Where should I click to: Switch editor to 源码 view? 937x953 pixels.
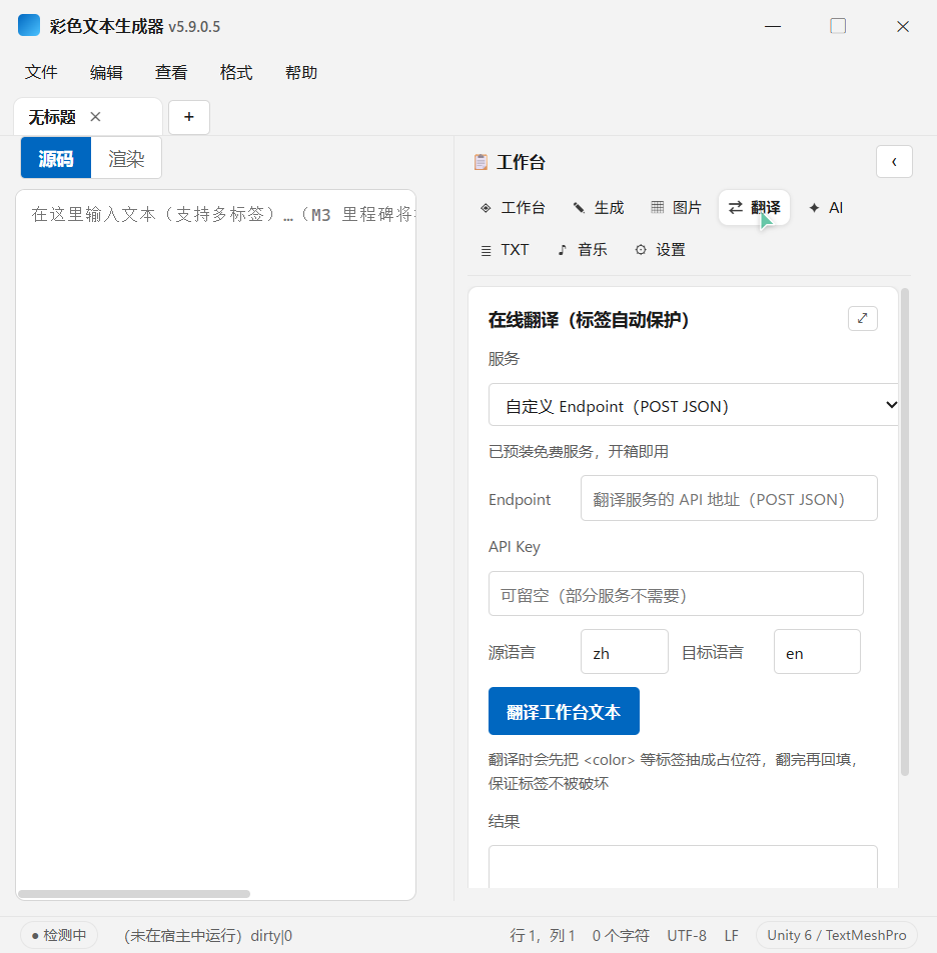56,158
